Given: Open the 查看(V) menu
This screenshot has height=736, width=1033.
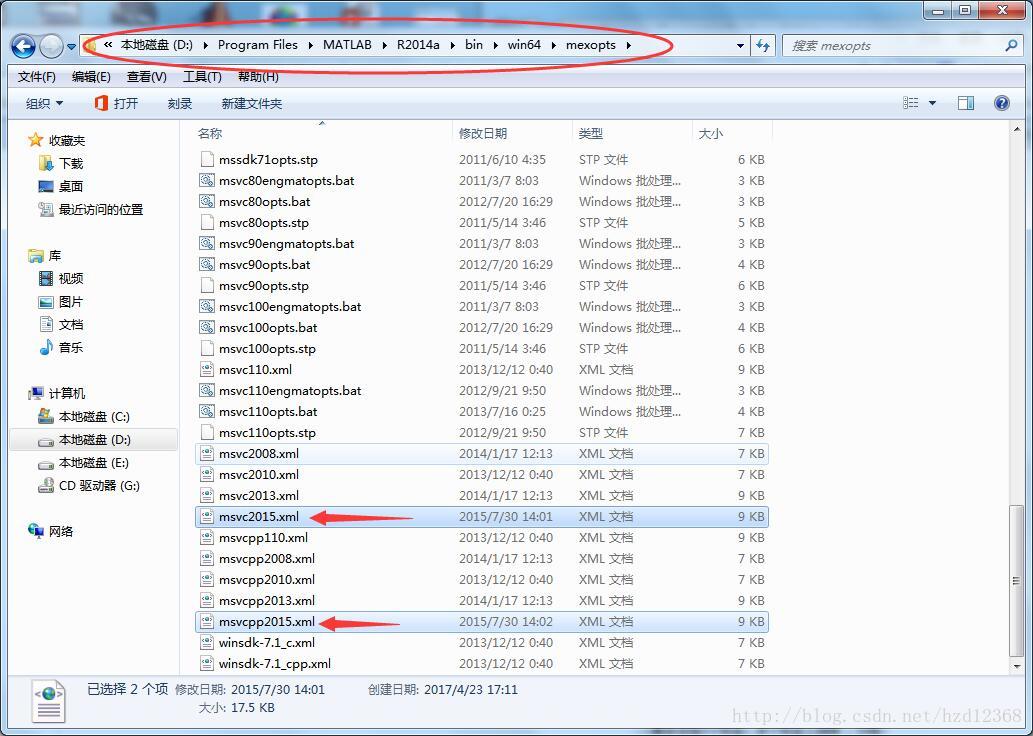Looking at the screenshot, I should [x=146, y=76].
